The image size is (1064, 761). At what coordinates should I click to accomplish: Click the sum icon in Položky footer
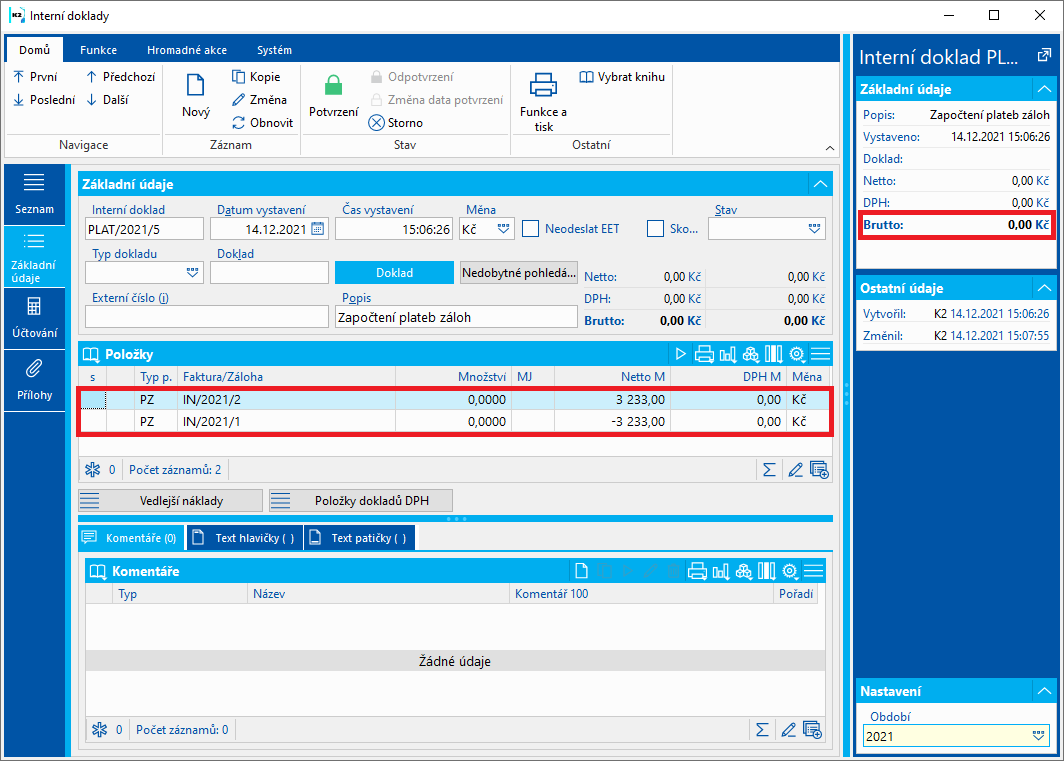click(x=769, y=470)
